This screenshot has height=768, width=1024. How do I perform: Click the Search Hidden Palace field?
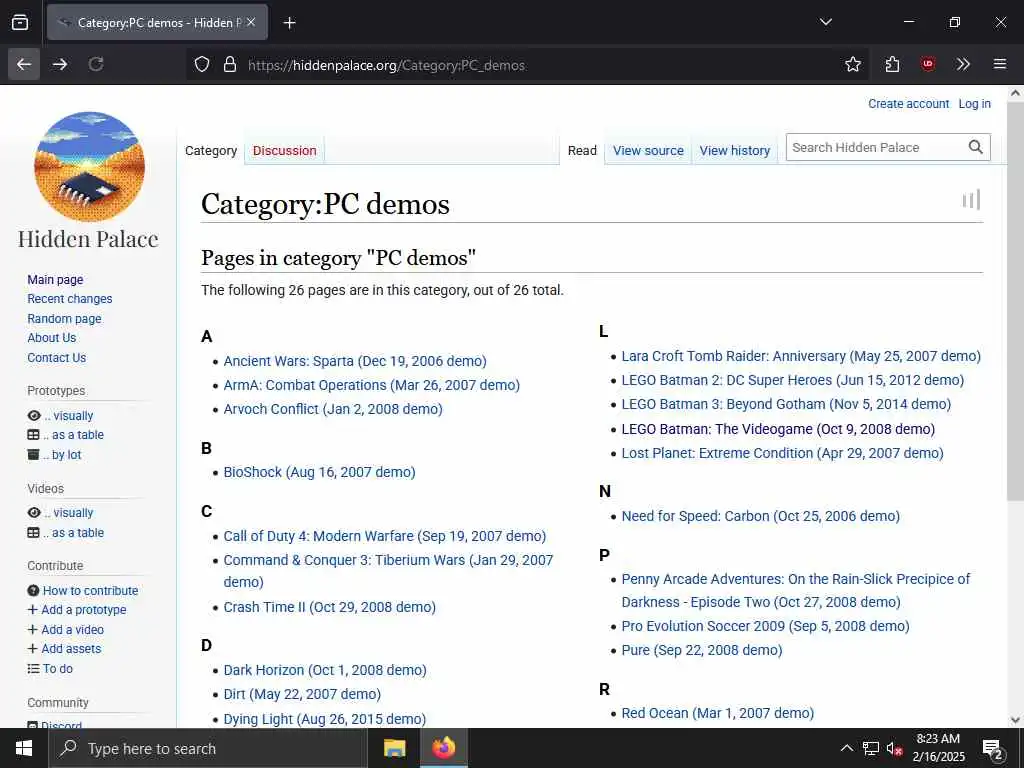coord(875,148)
